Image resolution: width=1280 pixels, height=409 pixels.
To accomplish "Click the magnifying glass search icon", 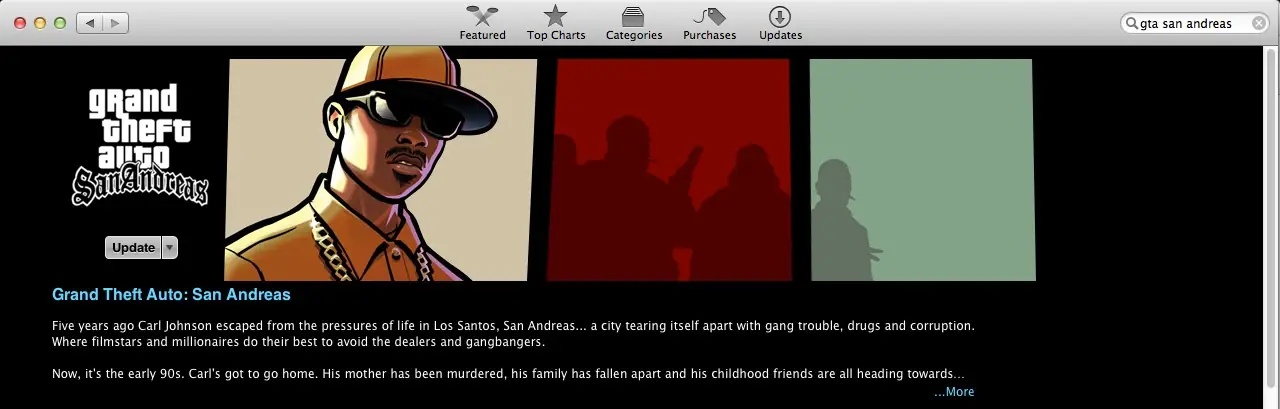I will click(1132, 23).
